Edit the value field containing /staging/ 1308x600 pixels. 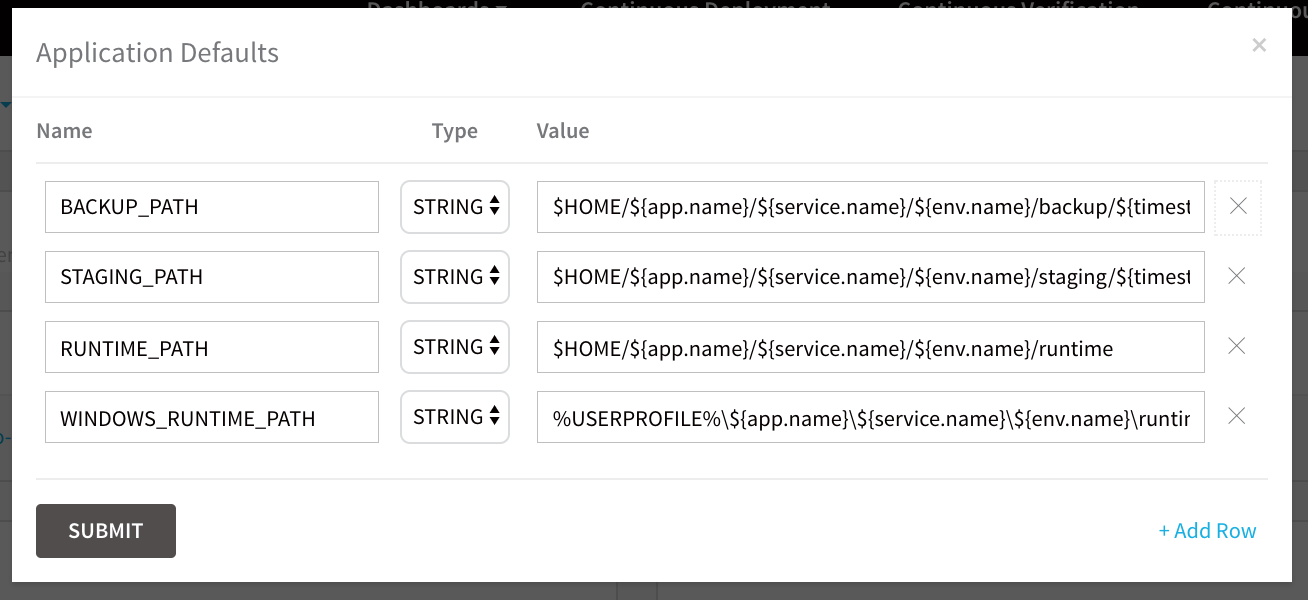pos(871,277)
